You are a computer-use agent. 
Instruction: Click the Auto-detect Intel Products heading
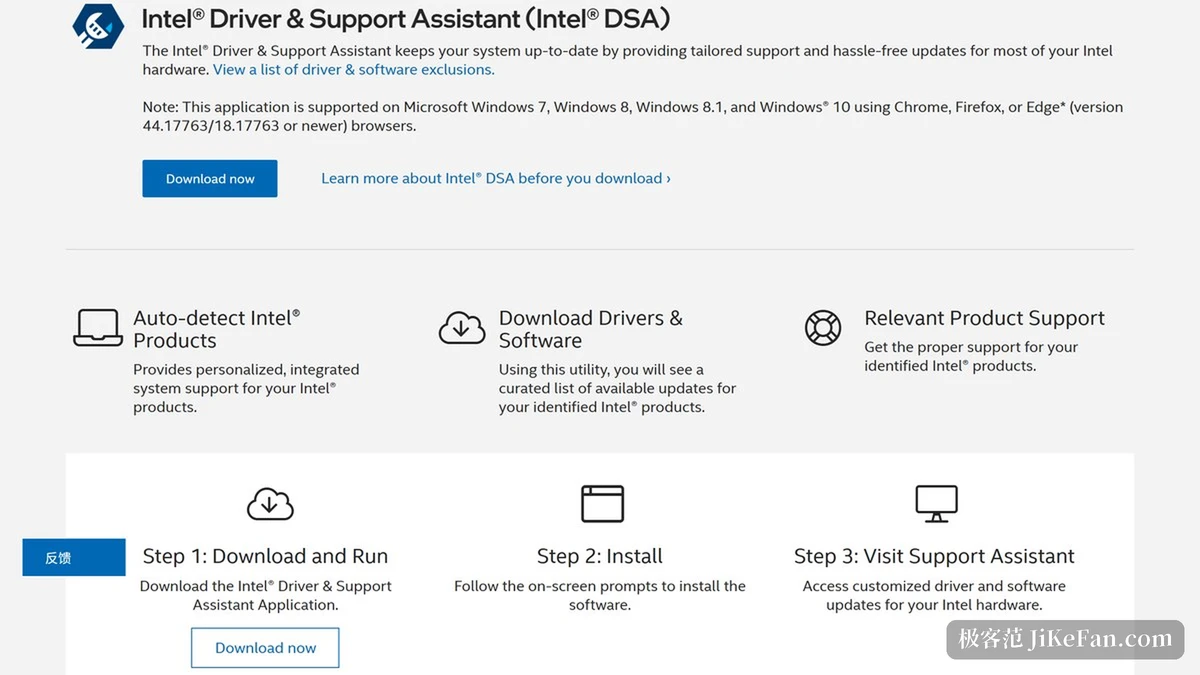click(217, 329)
